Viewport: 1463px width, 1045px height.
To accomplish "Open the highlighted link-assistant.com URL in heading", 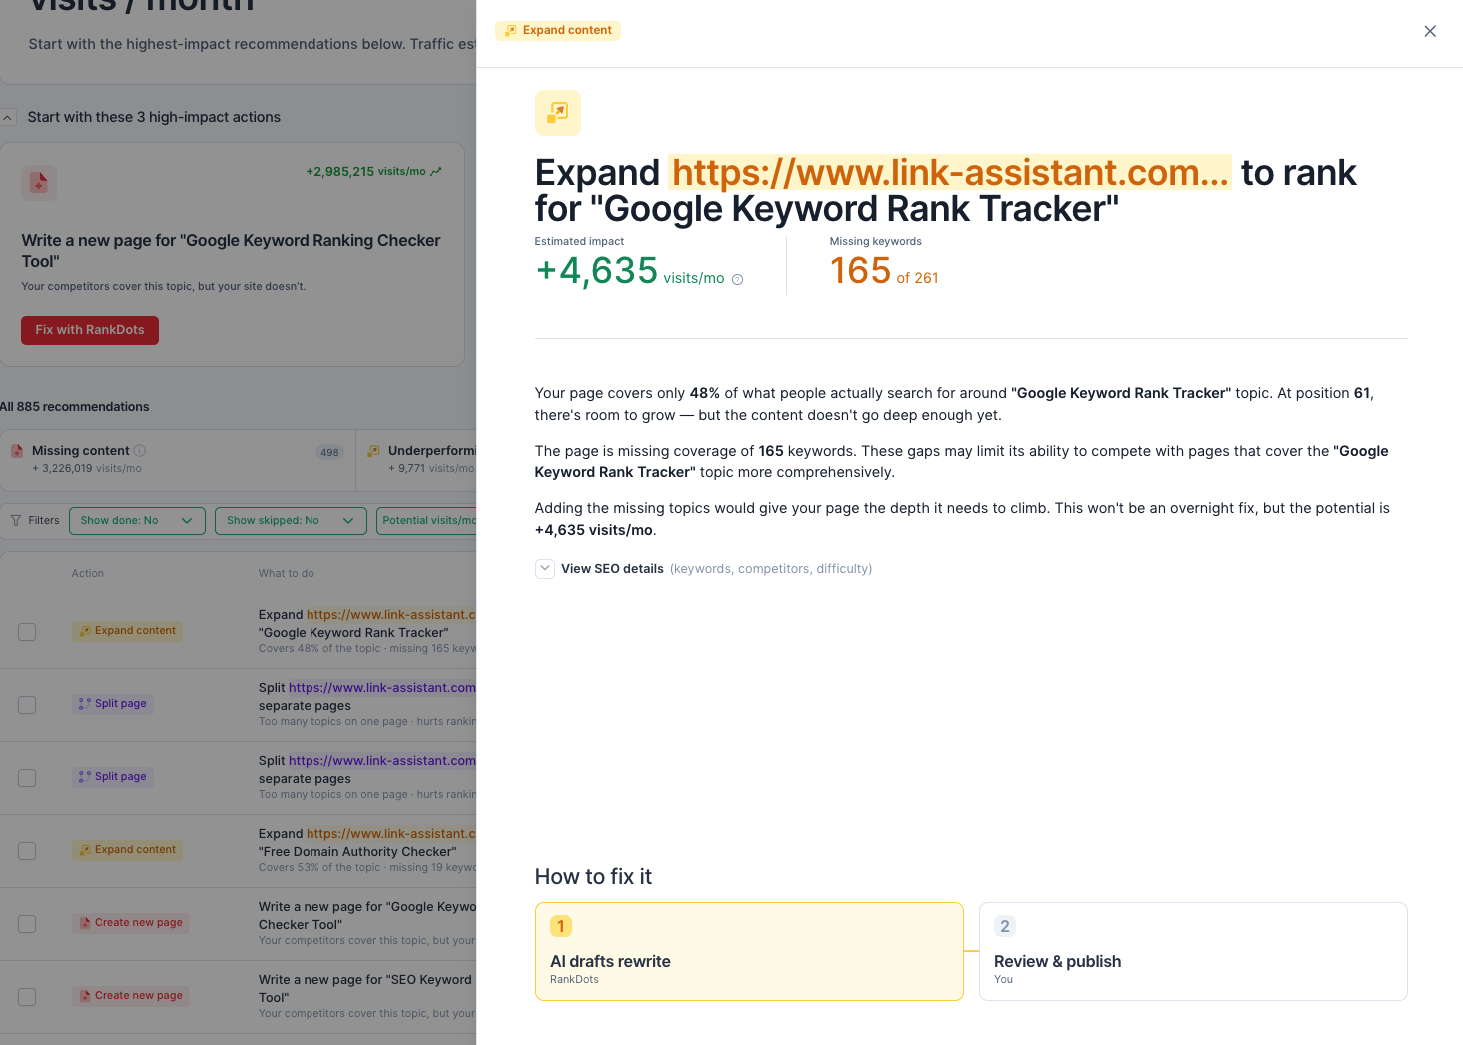I will click(x=950, y=173).
